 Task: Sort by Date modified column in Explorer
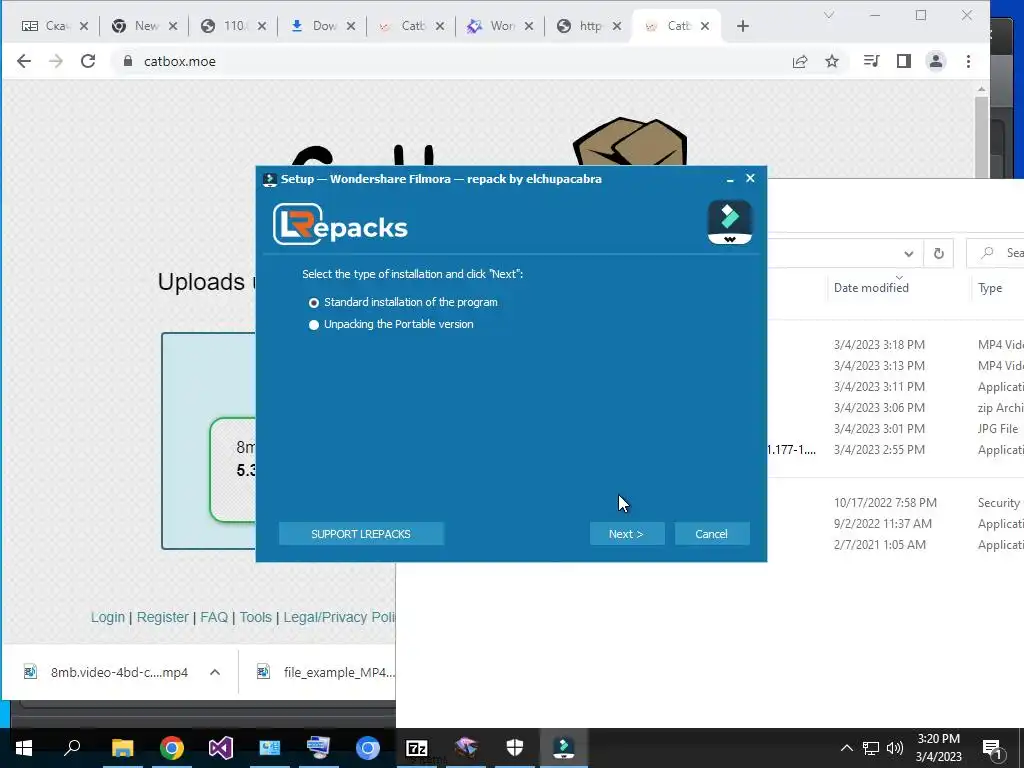871,288
